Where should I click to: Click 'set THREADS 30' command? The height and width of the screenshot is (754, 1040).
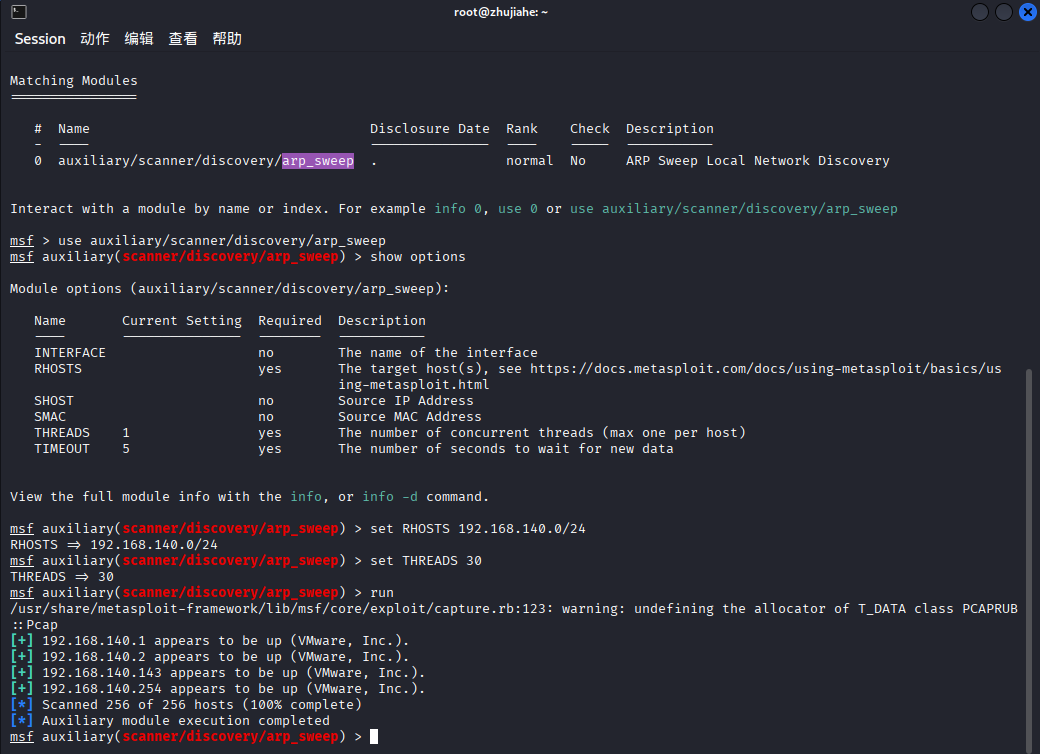pyautogui.click(x=426, y=560)
